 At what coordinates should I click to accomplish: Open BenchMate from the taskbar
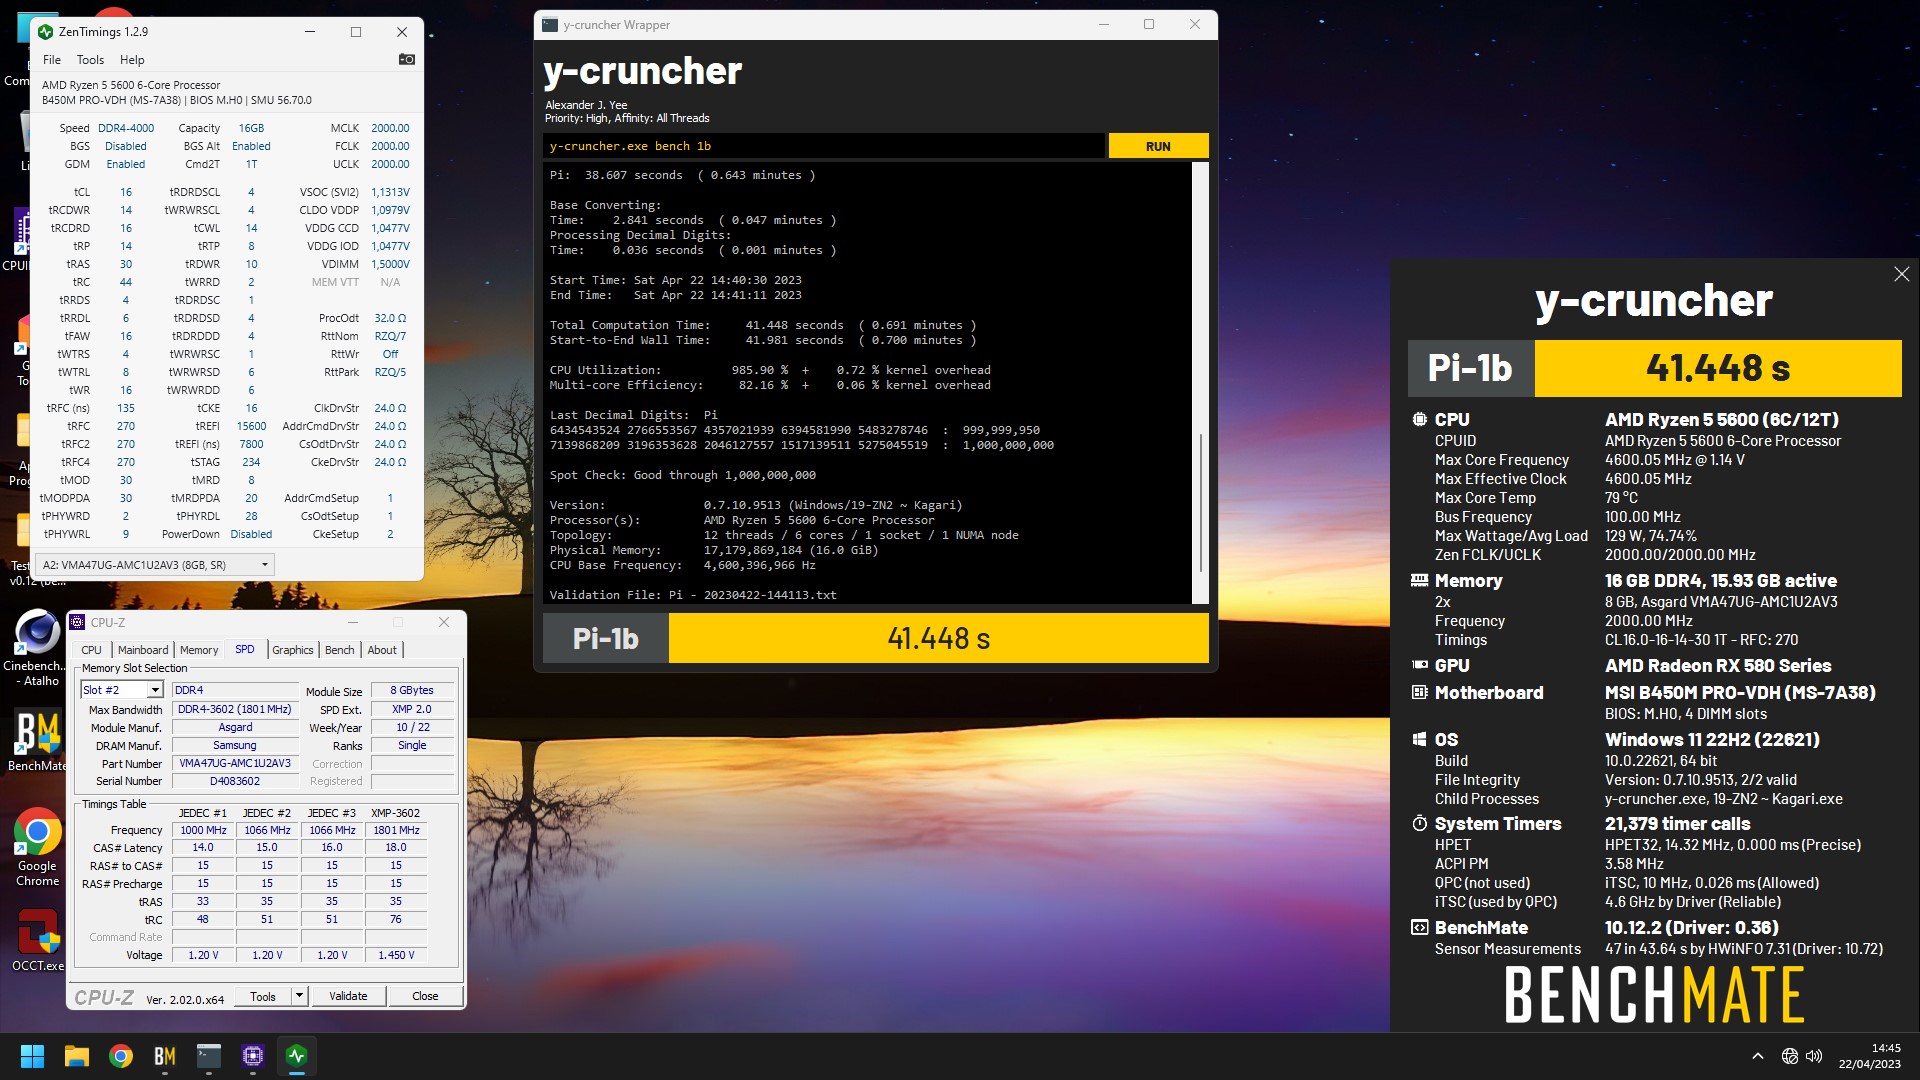point(165,1056)
